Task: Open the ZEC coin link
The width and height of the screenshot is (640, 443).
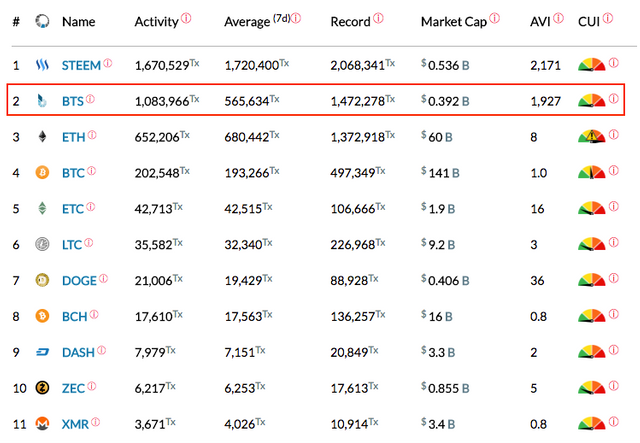Action: point(73,388)
